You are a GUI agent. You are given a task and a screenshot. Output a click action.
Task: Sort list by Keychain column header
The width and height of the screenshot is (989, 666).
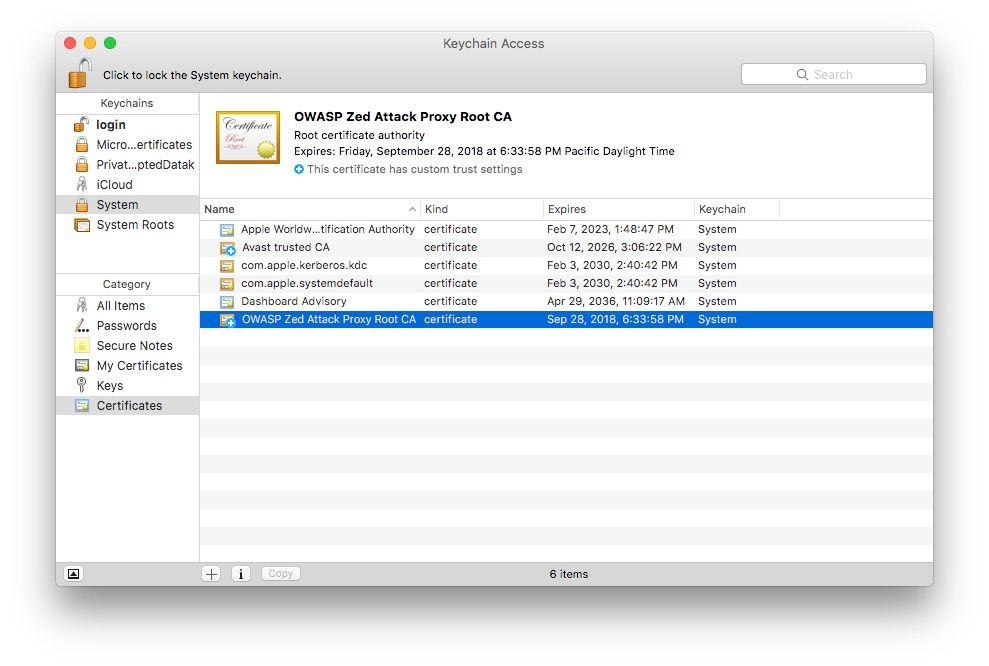point(737,209)
